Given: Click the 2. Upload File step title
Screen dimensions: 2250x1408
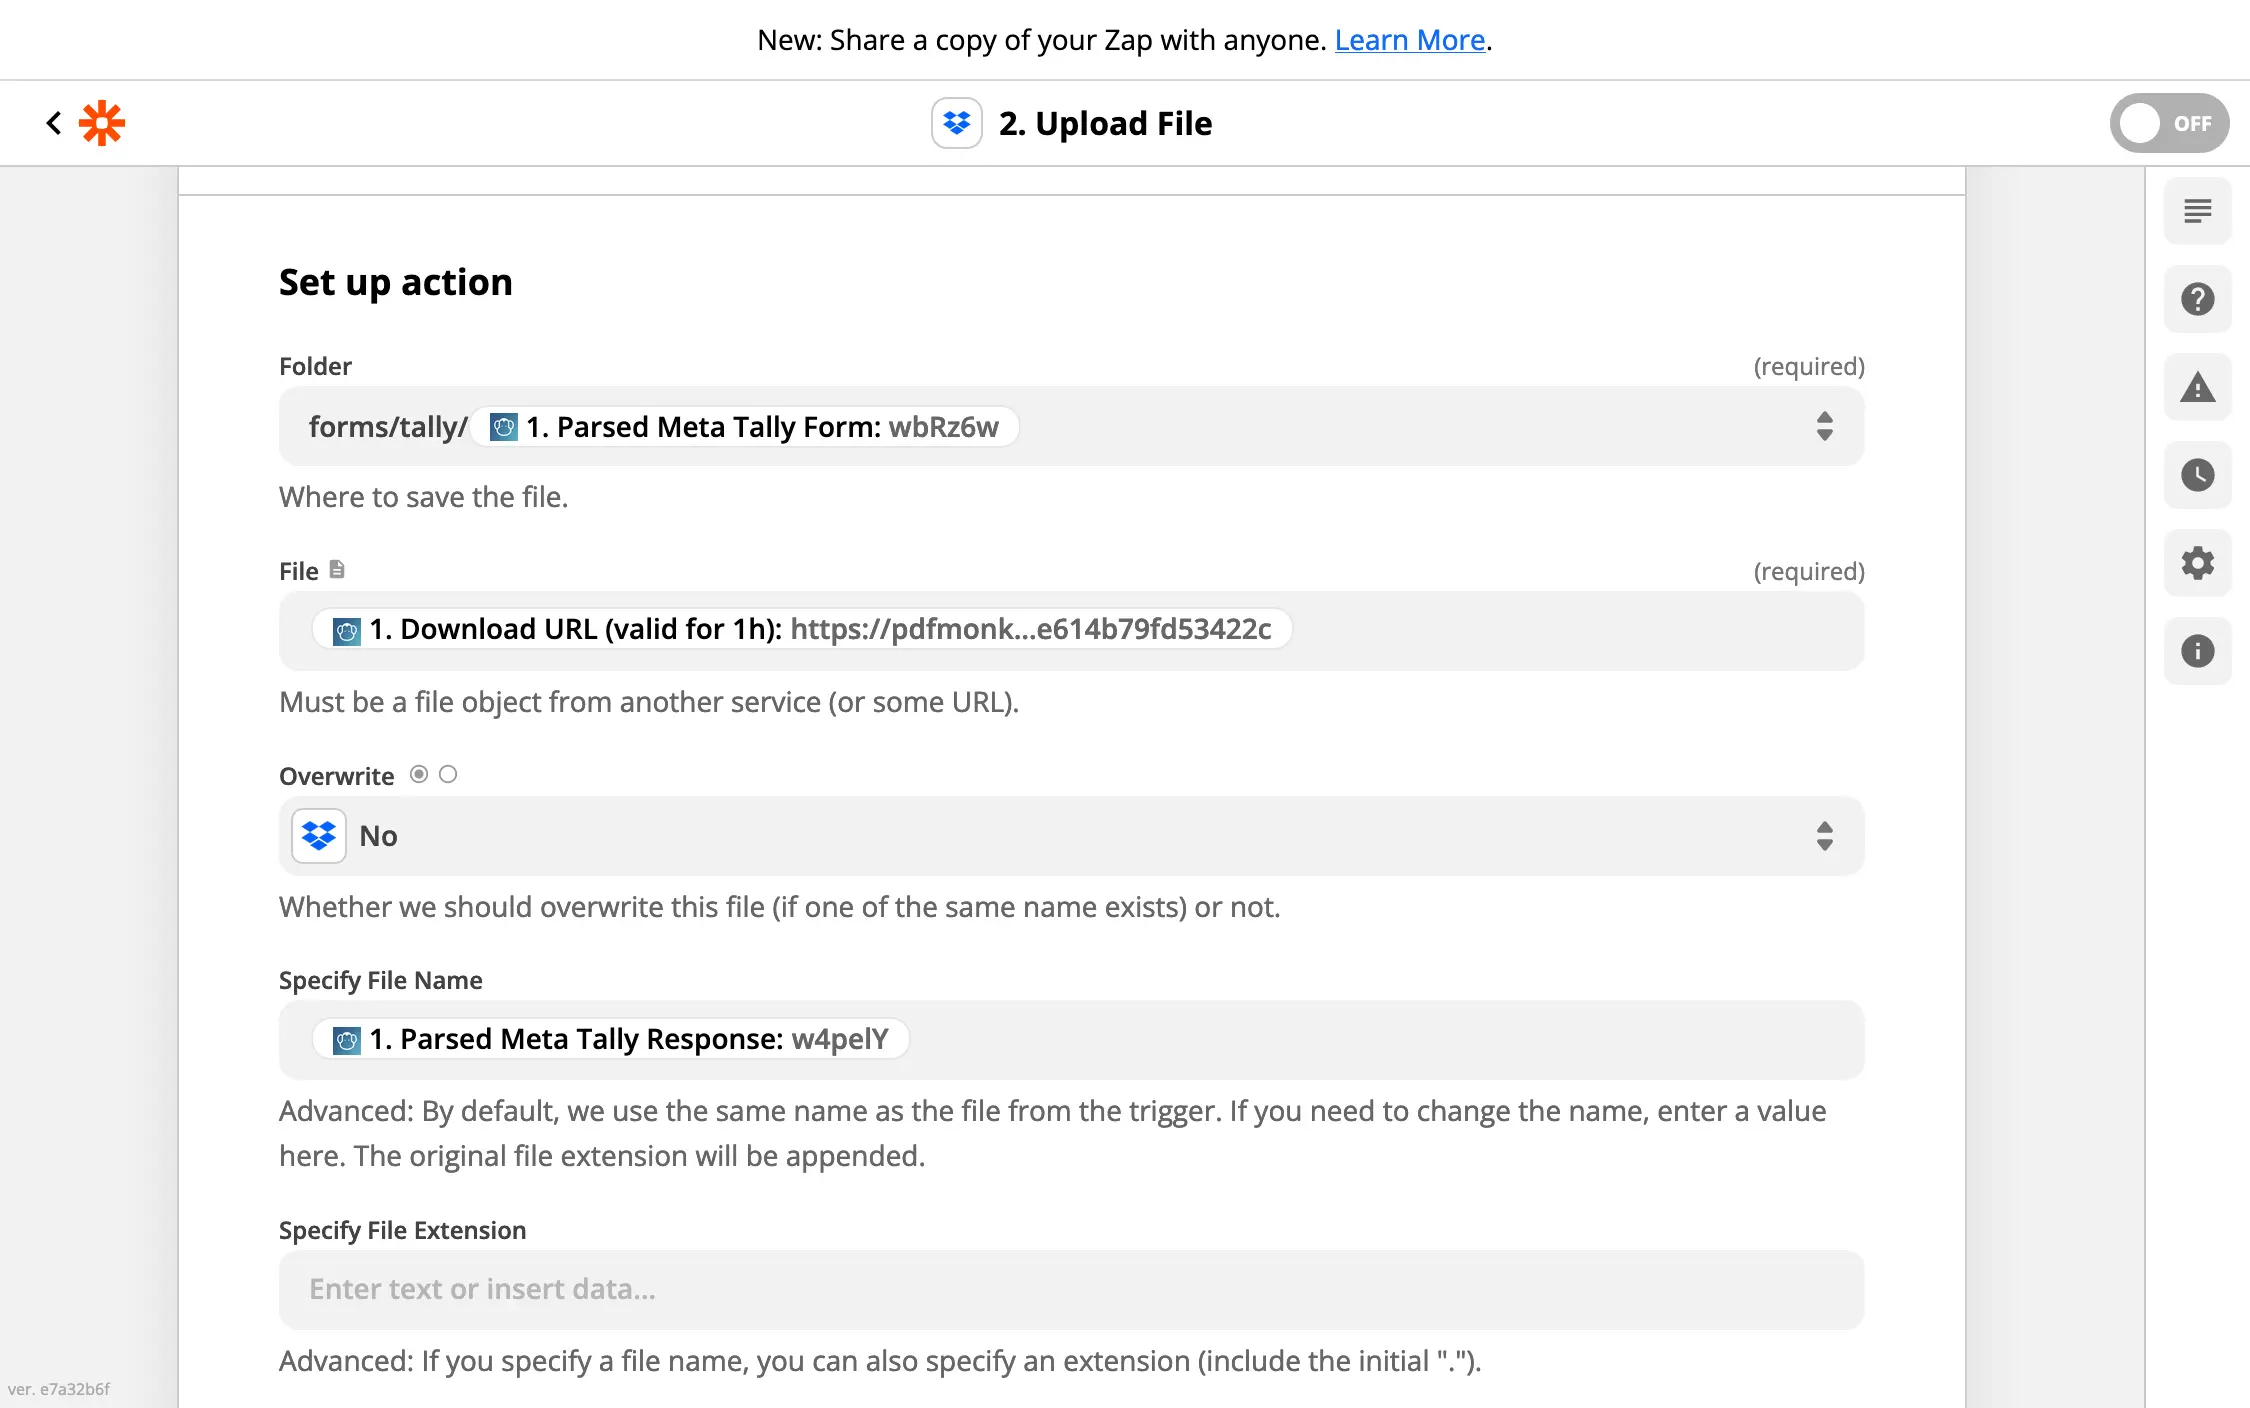Looking at the screenshot, I should [1104, 123].
